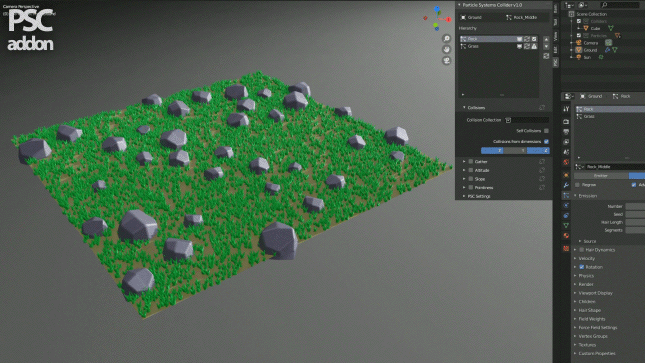Expand the Field Weights panel
Screen dimensions: 645x363
pos(575,319)
